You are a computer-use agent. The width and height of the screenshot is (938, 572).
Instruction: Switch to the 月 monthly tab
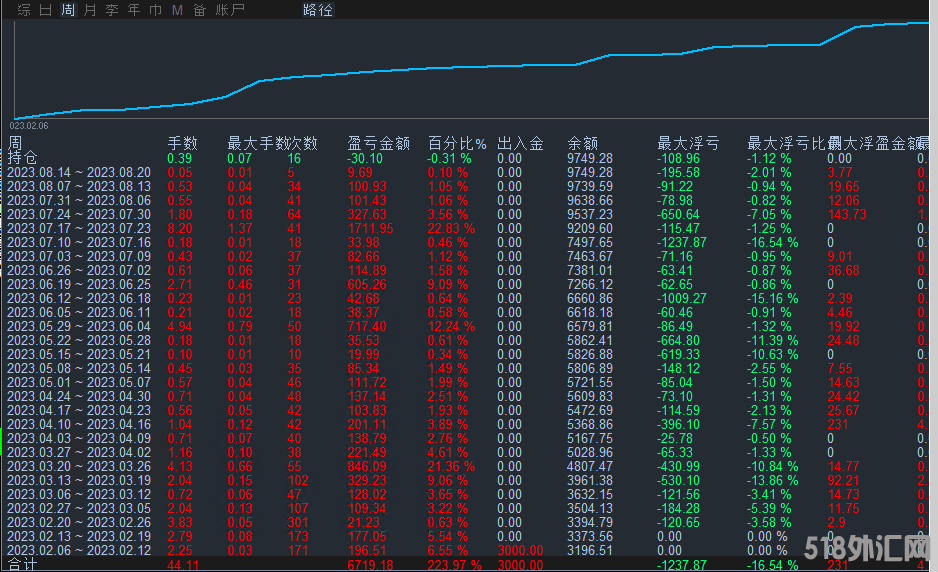(x=90, y=10)
